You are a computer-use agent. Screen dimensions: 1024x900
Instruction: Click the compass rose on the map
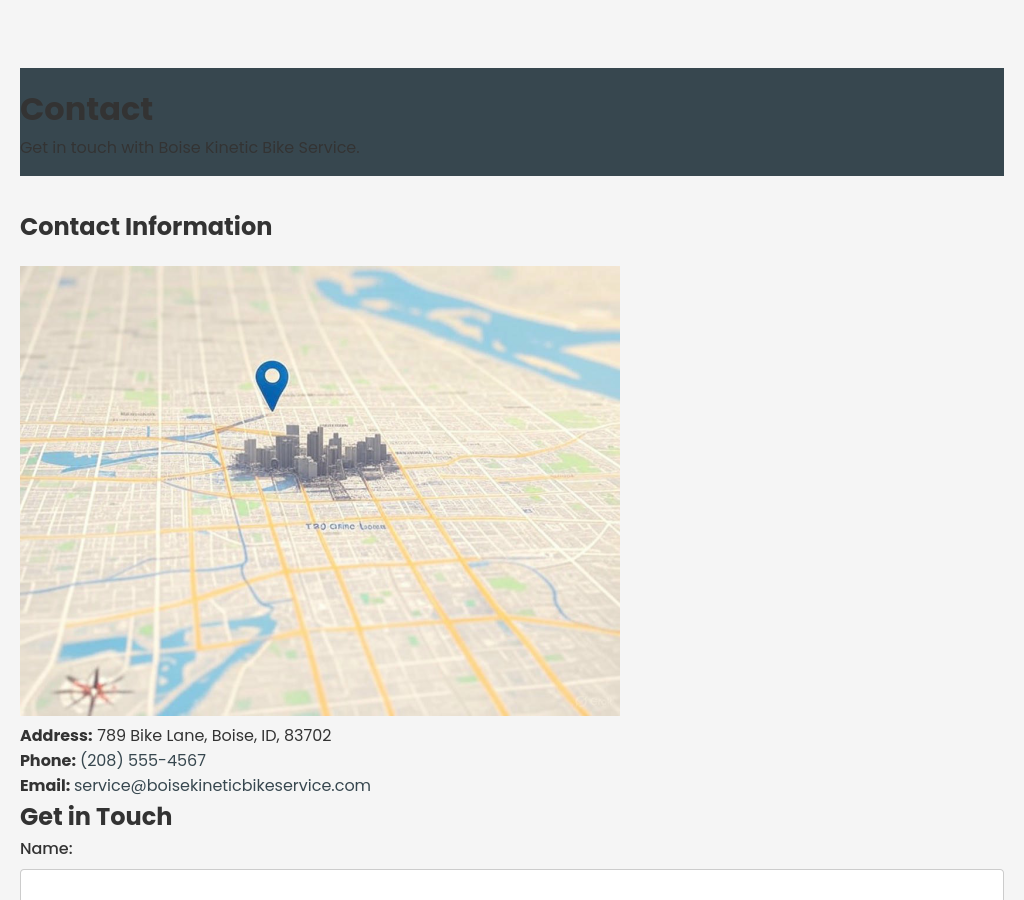(93, 689)
